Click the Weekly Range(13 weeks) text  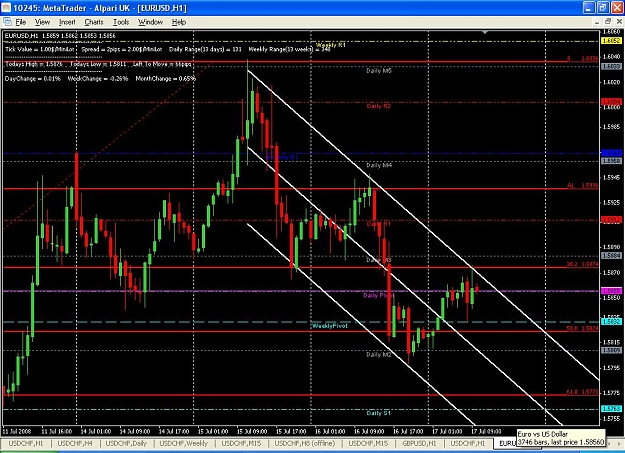tap(289, 49)
